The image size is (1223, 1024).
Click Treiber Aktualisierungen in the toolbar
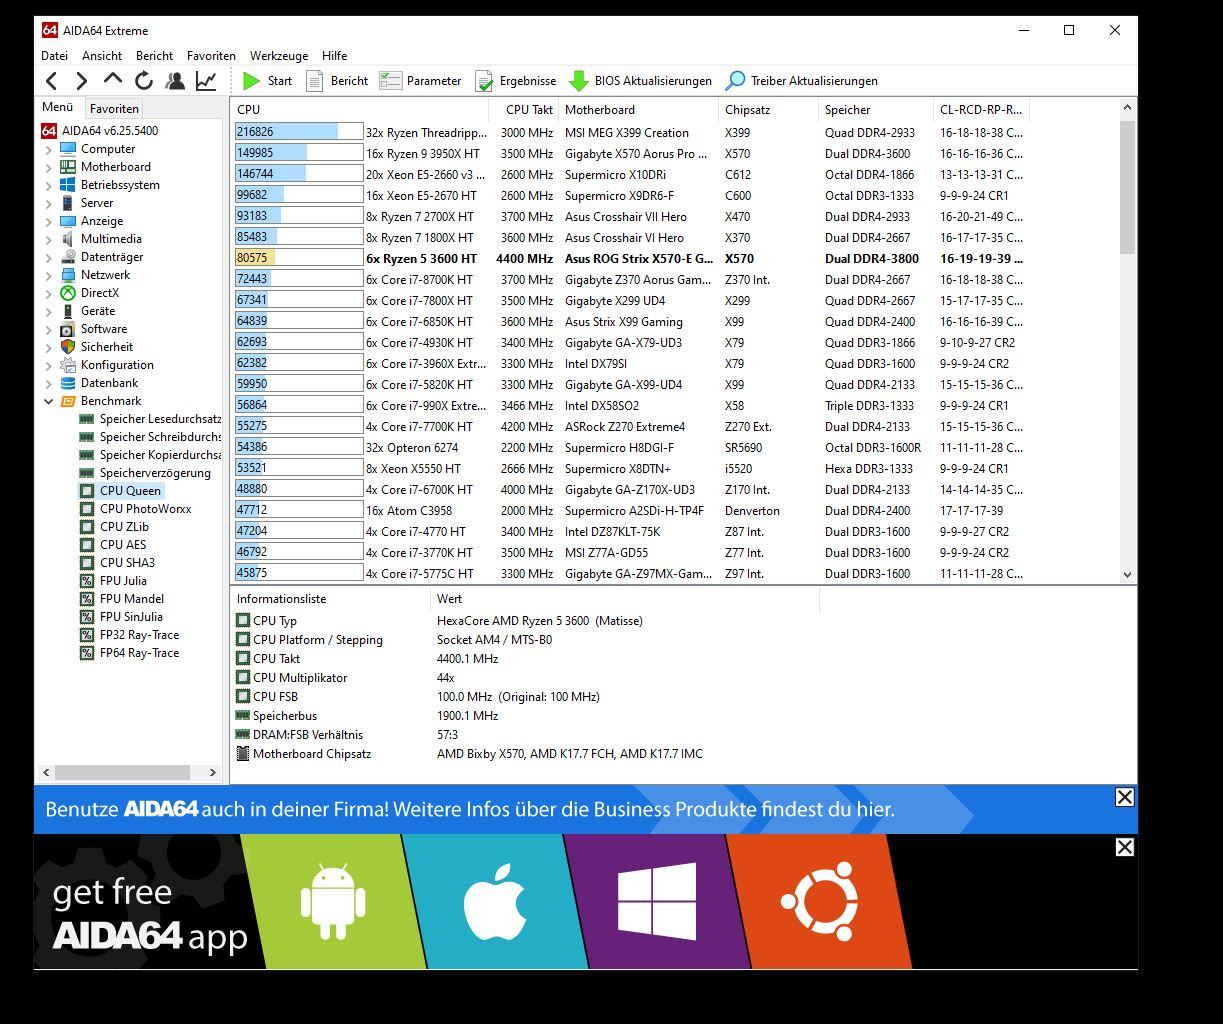(802, 81)
